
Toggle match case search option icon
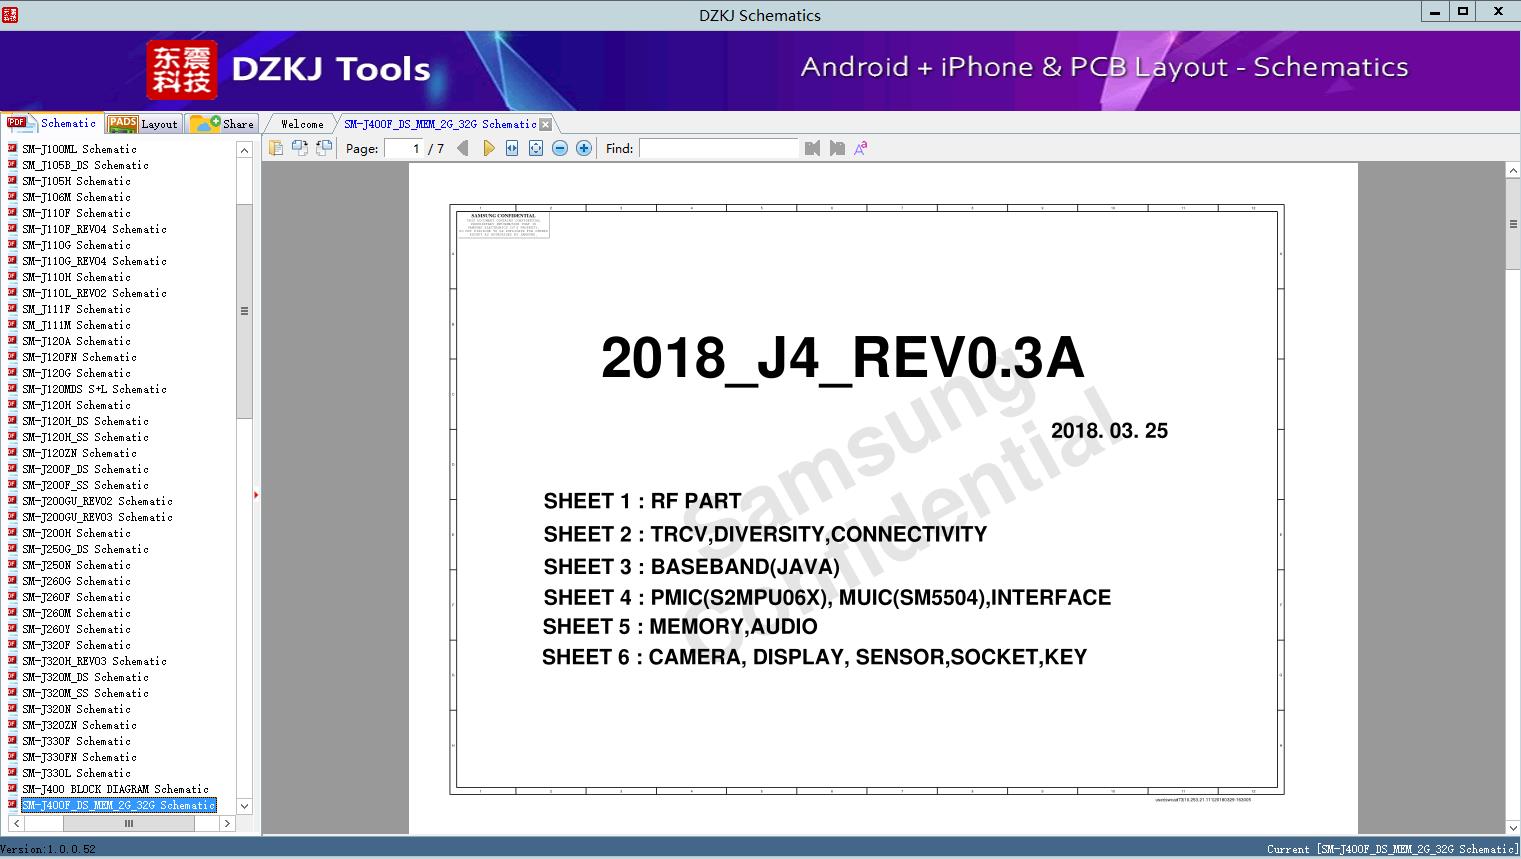point(861,148)
